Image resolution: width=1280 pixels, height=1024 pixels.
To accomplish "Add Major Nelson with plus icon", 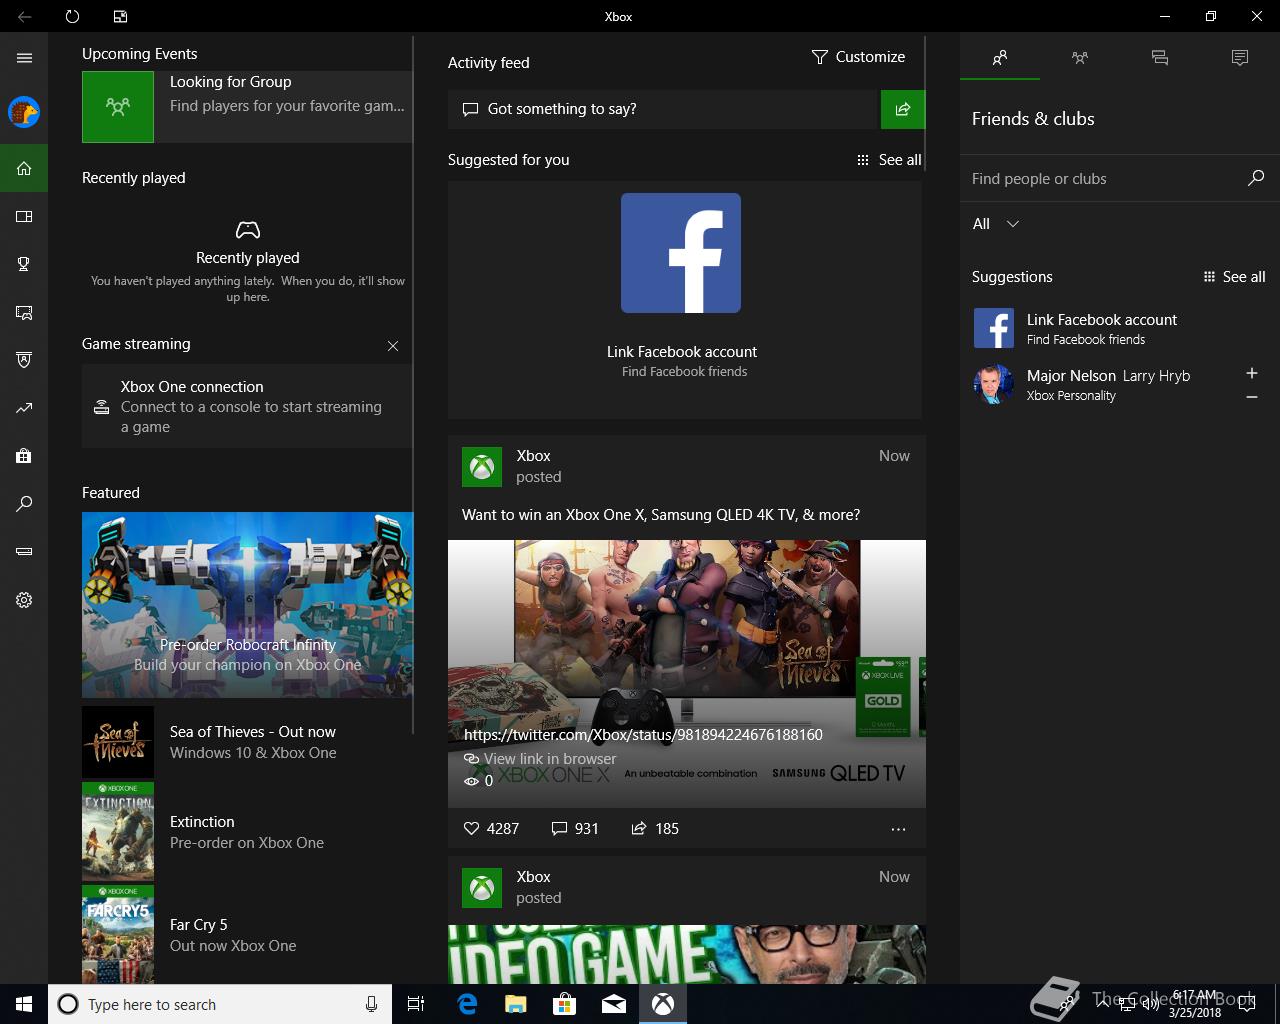I will click(x=1251, y=373).
